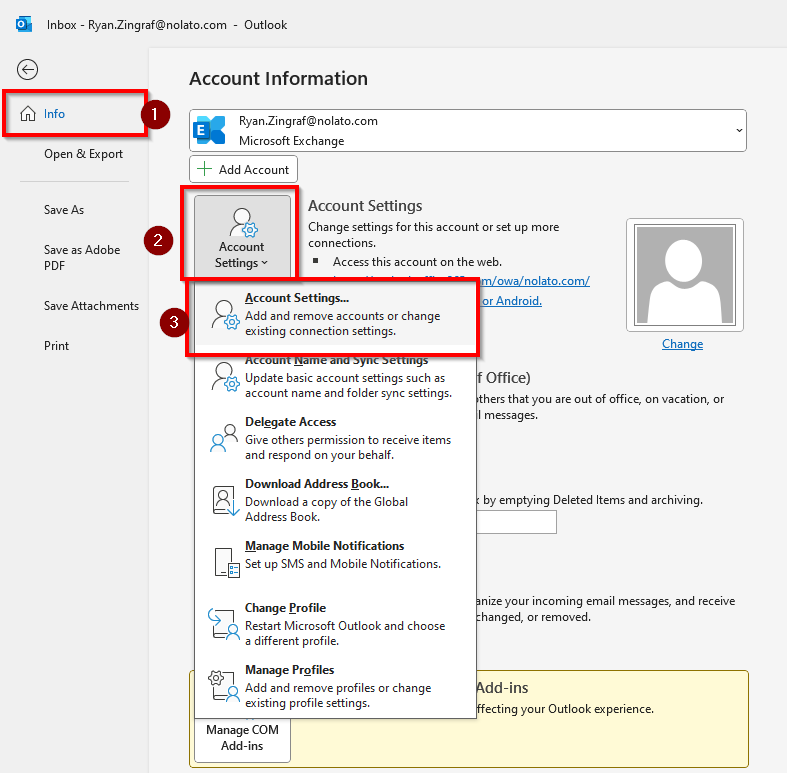
Task: Click the Change link under the photo
Action: pyautogui.click(x=682, y=344)
